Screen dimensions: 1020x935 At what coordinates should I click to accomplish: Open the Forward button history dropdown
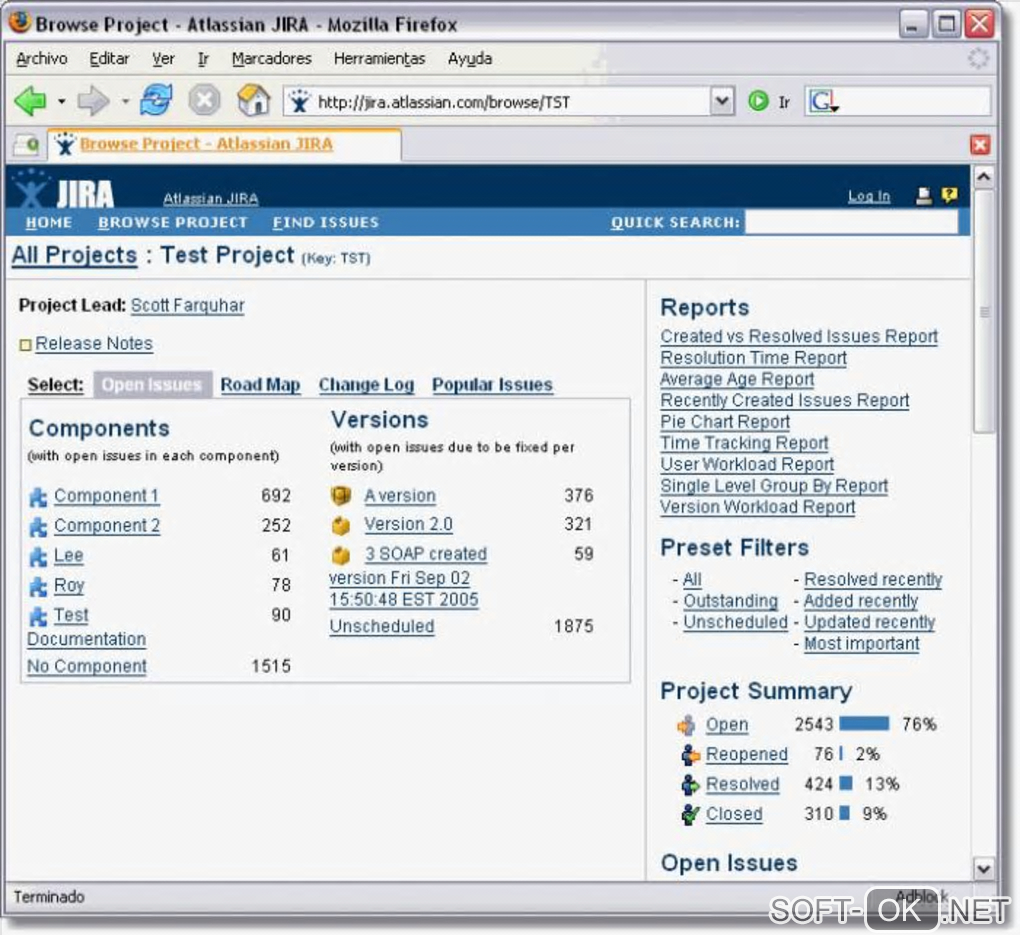[x=125, y=102]
